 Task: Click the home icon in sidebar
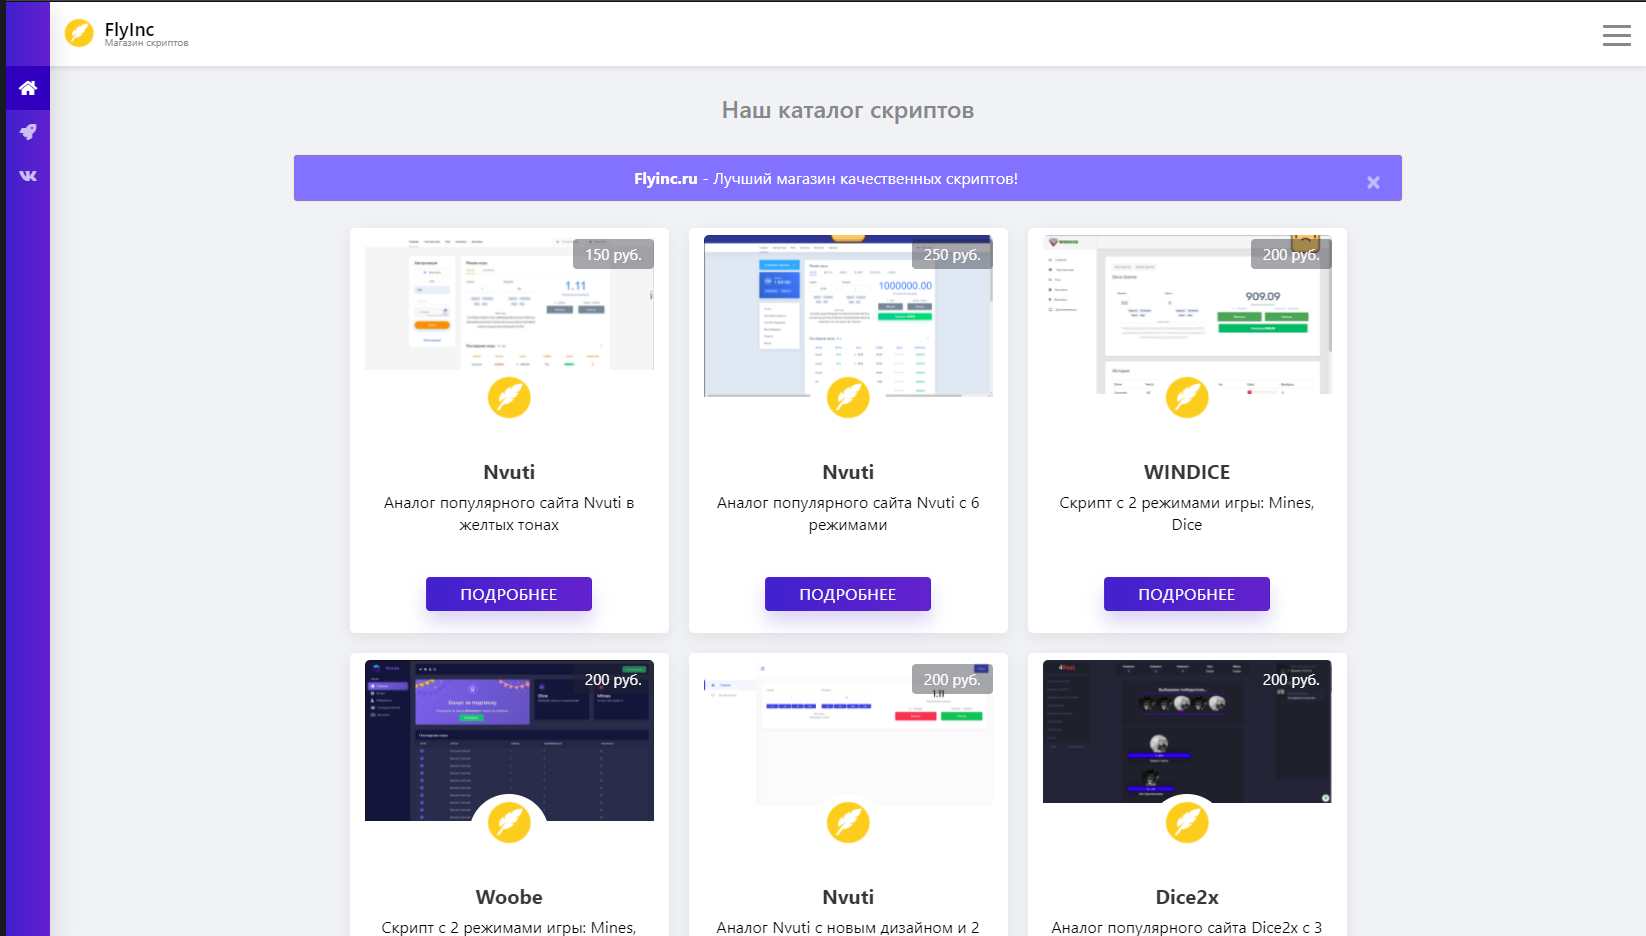pos(28,88)
